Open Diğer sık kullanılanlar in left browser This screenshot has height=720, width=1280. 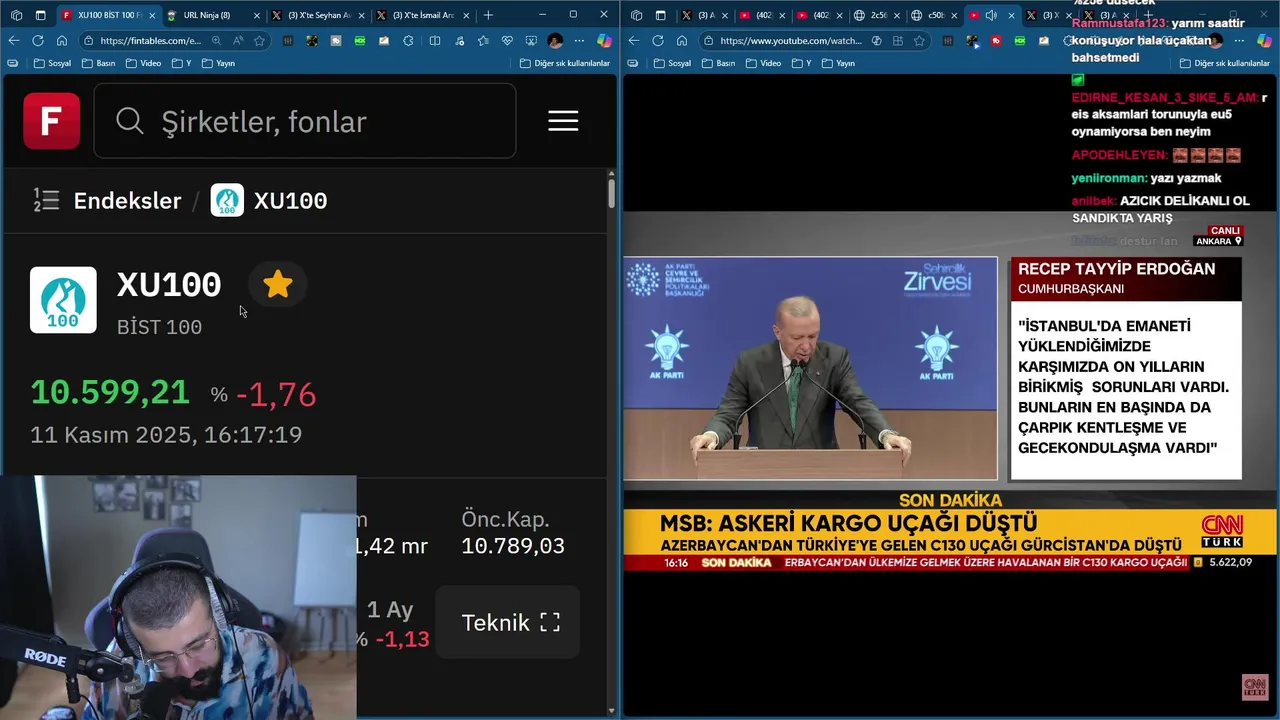(565, 63)
